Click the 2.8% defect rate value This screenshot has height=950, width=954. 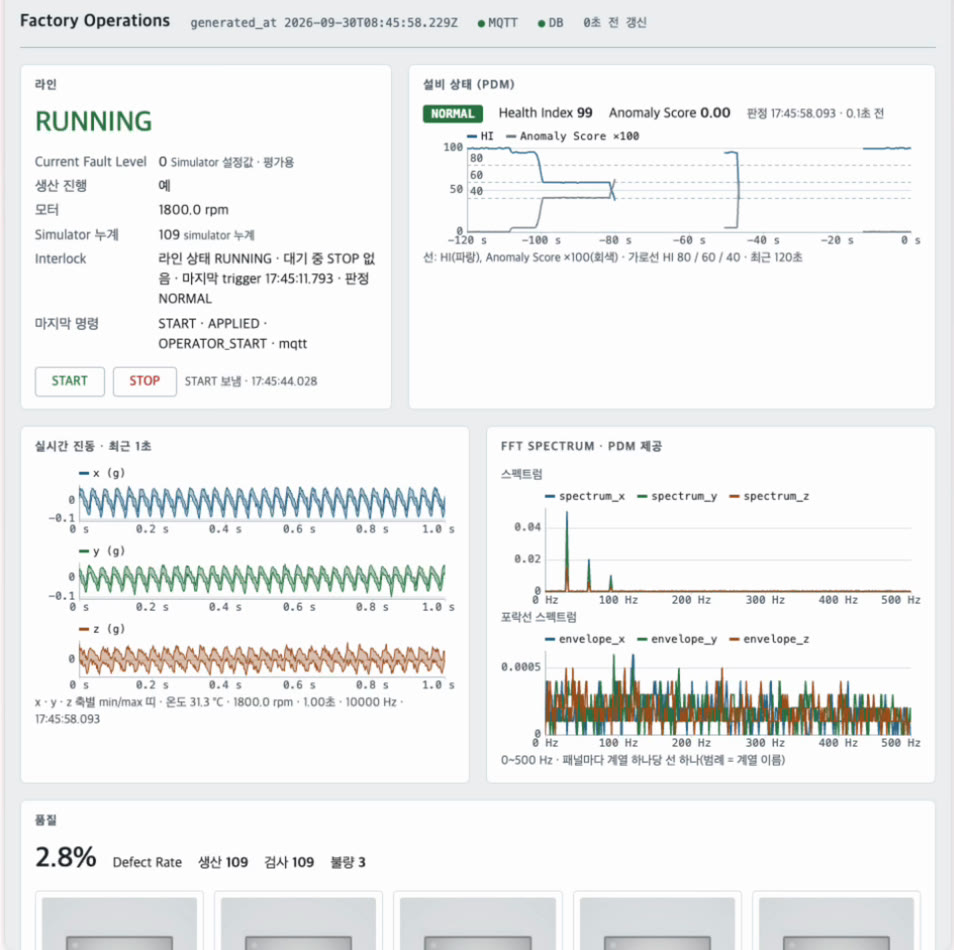click(66, 857)
